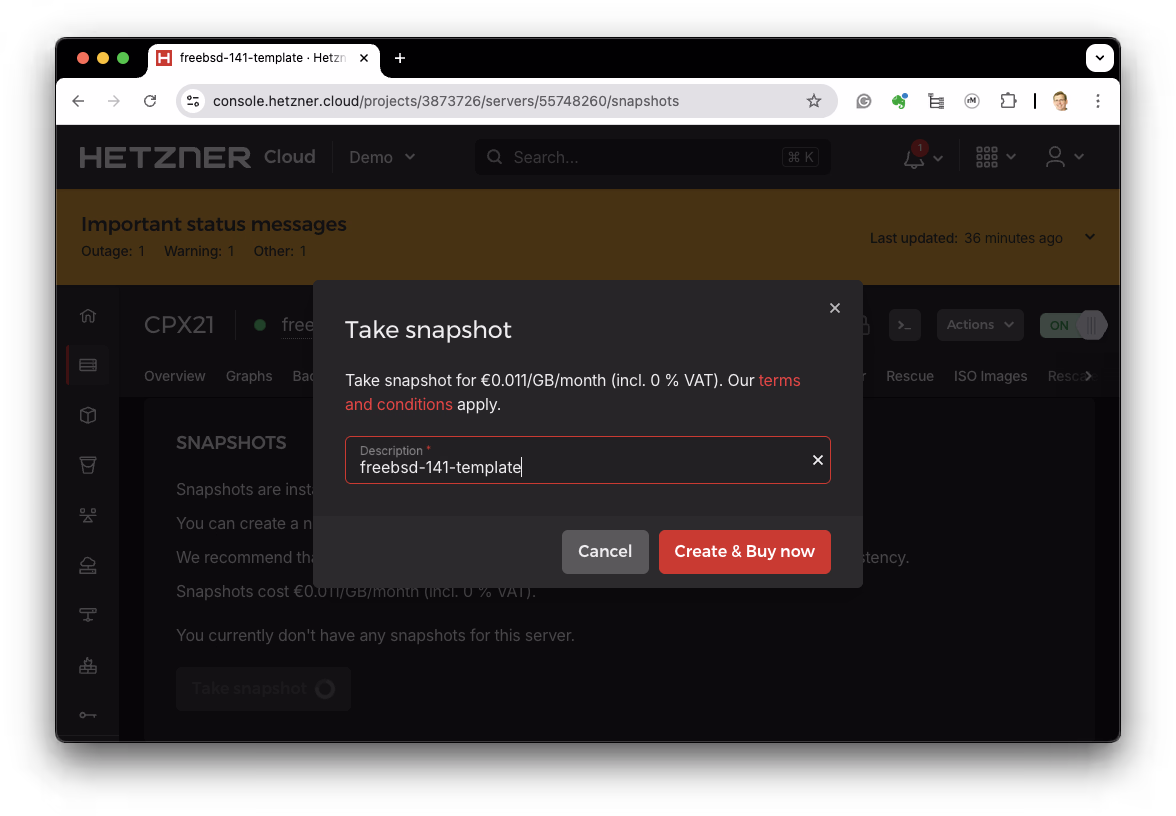The image size is (1176, 816).
Task: Open the Firewalls icon in sidebar
Action: pyautogui.click(x=88, y=665)
